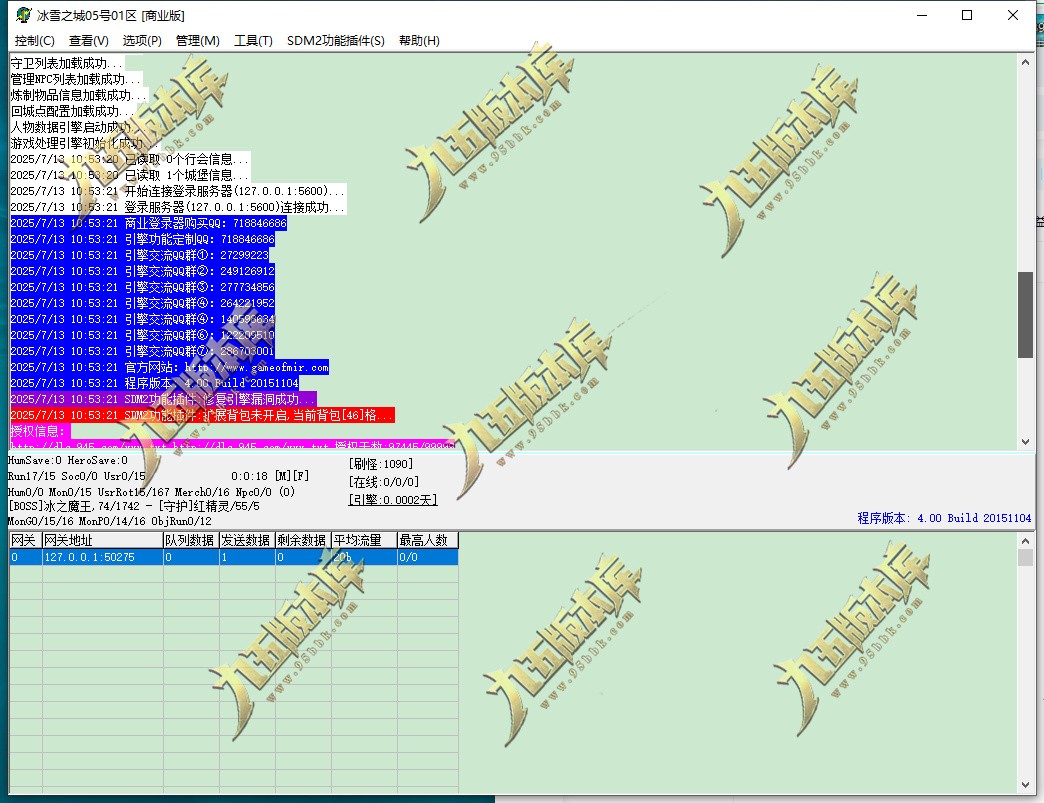Click the [刷怪:1090] status text
This screenshot has width=1044, height=803.
[x=381, y=464]
